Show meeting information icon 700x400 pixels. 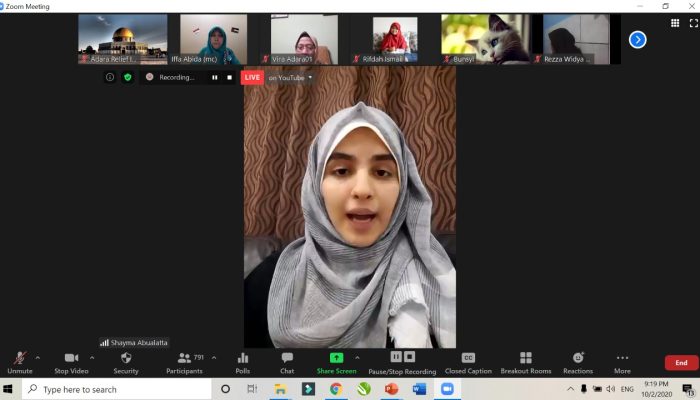110,77
